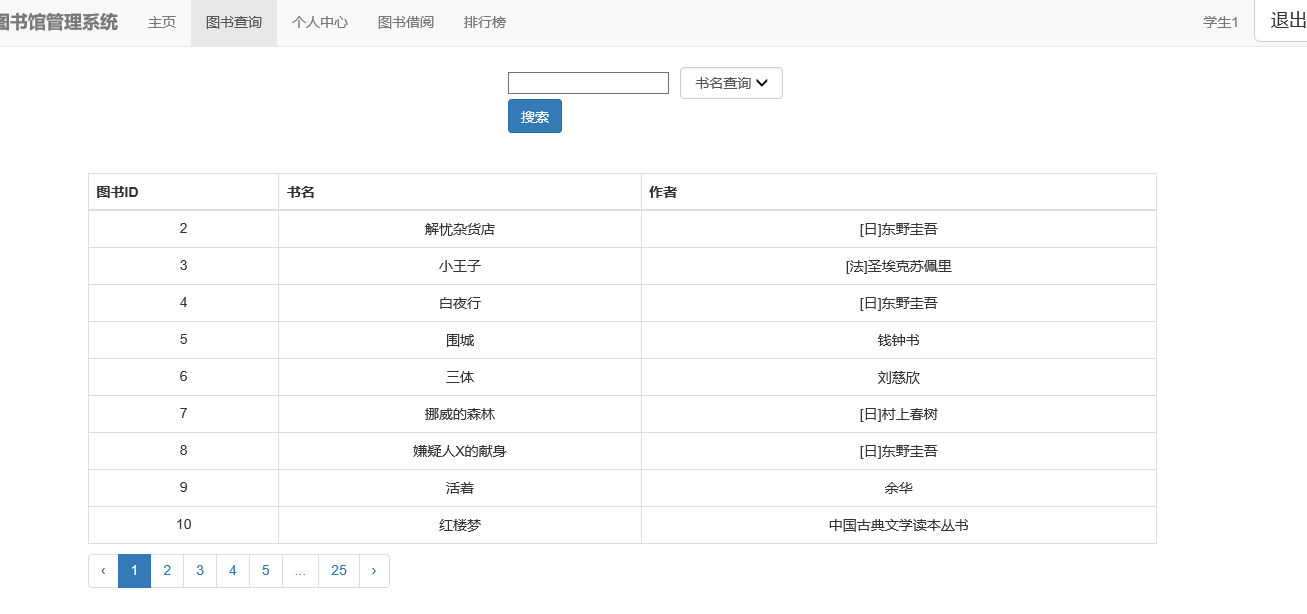
Task: Open the 书名查询 search type dropdown
Action: point(731,83)
